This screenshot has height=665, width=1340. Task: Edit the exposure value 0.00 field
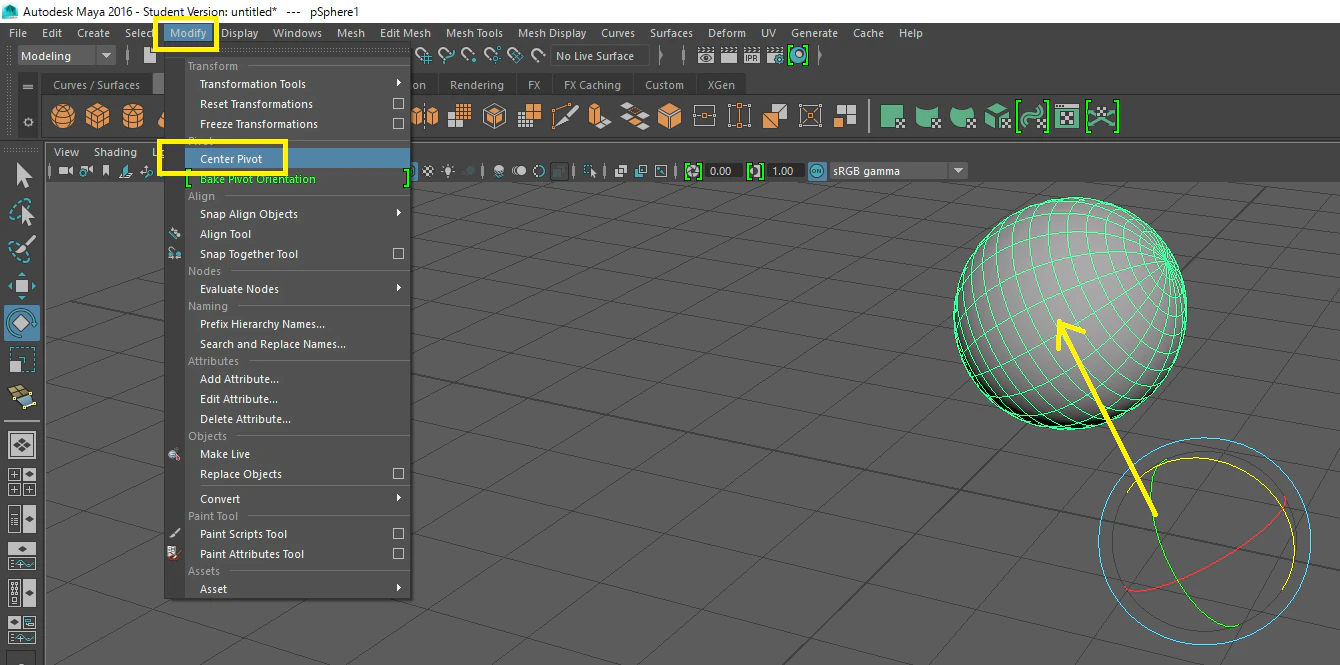pyautogui.click(x=722, y=171)
